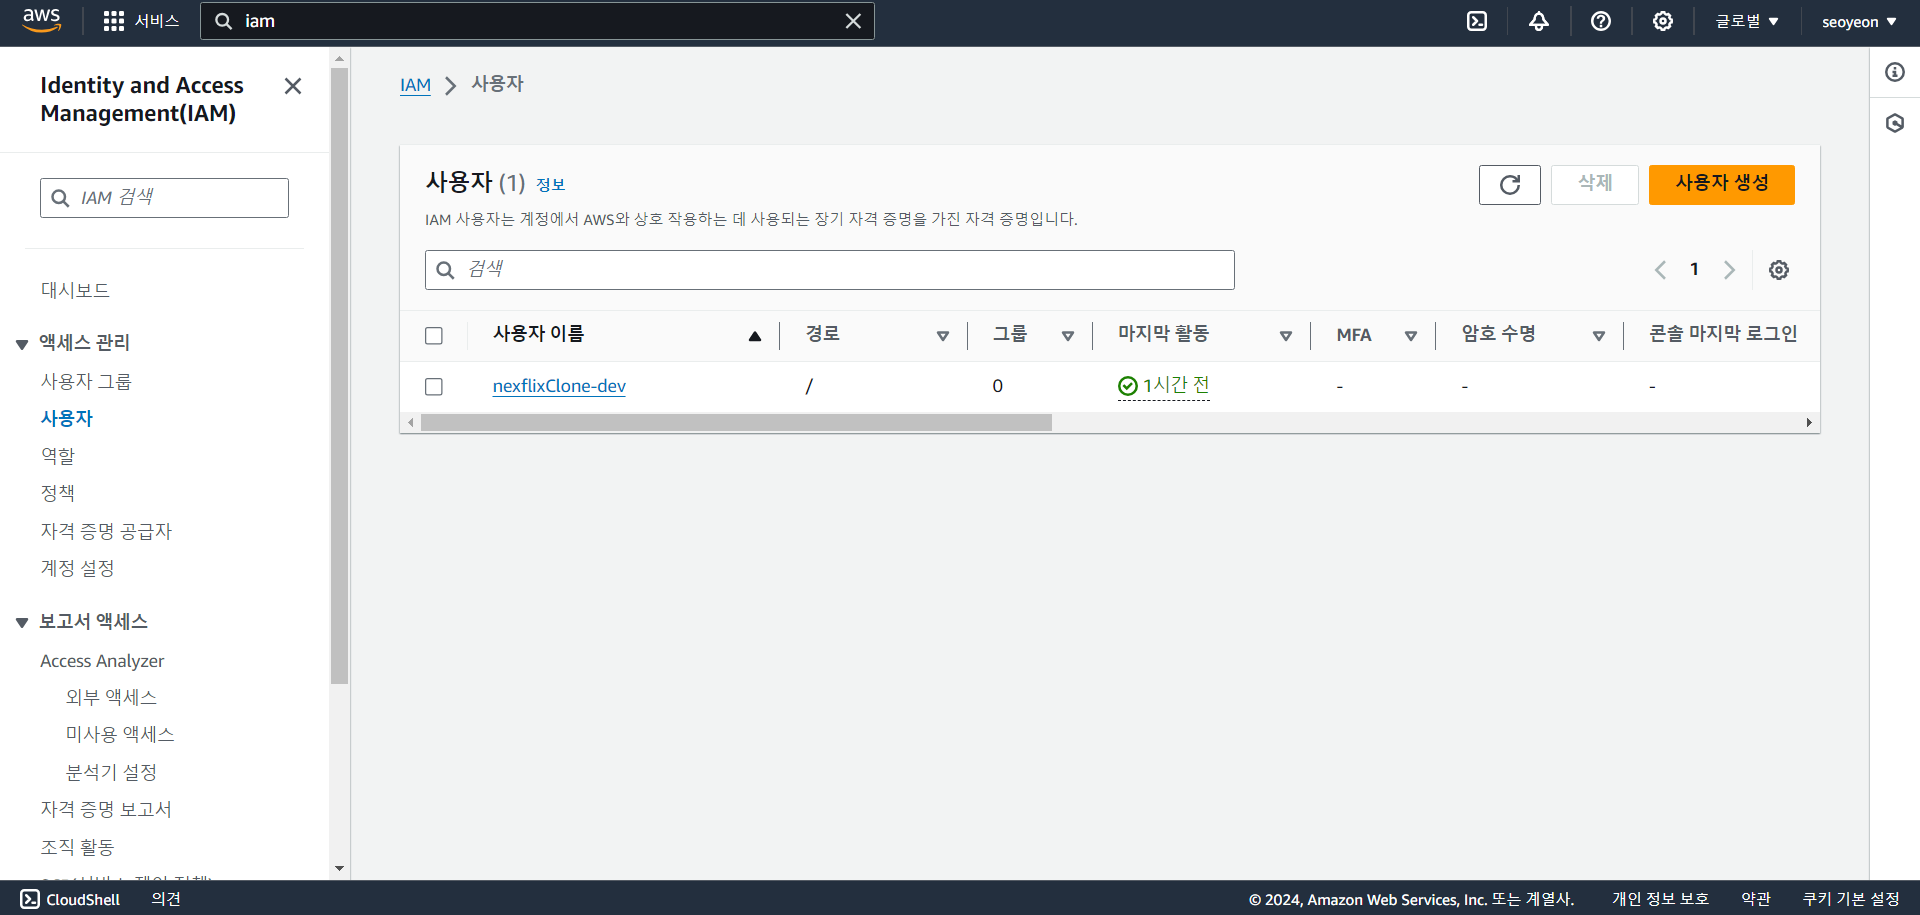
Task: Focus the IAM 검색 sidebar input
Action: [164, 198]
